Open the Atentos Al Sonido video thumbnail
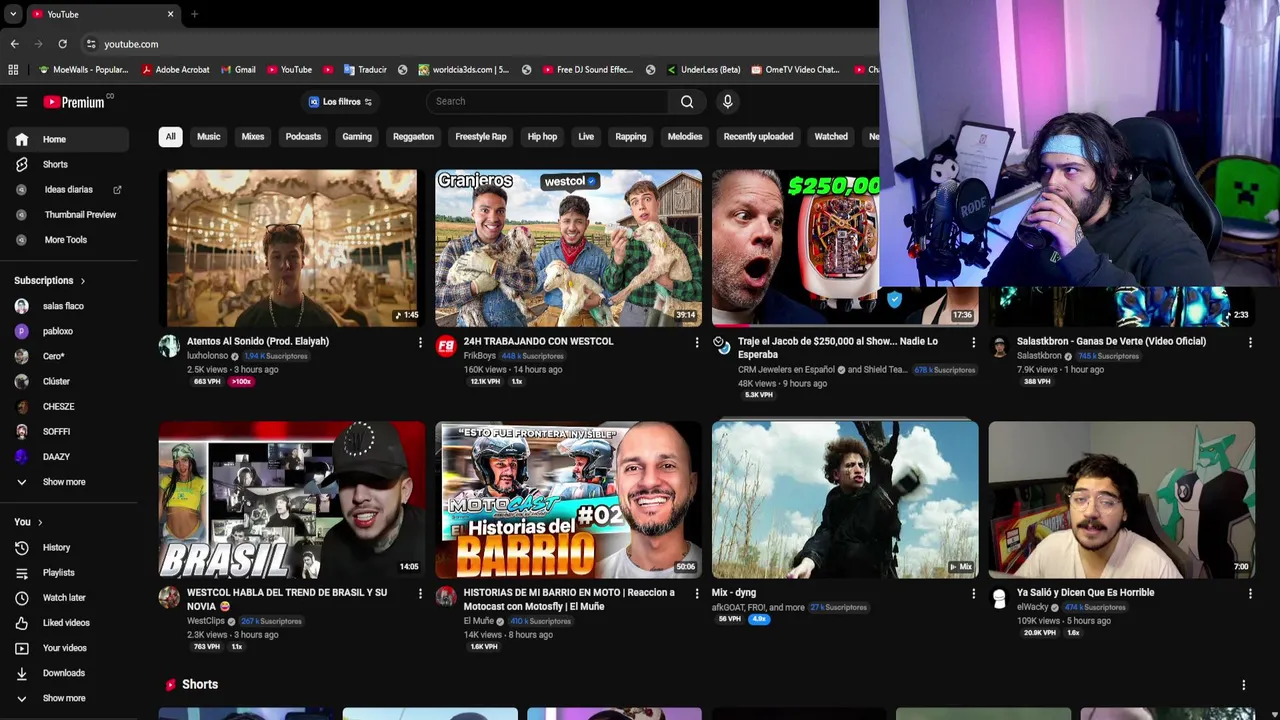This screenshot has height=720, width=1280. coord(292,248)
